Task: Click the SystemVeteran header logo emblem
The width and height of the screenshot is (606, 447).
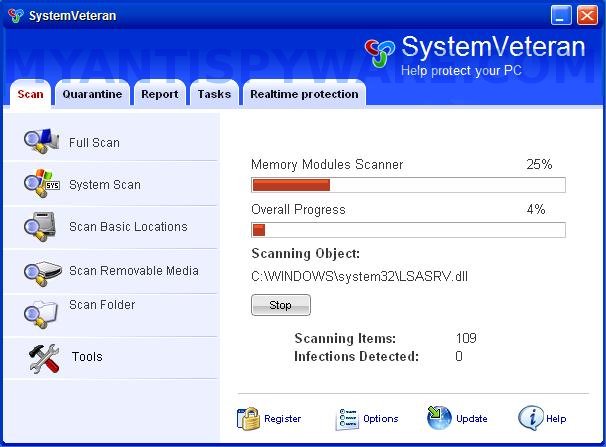Action: tap(380, 53)
